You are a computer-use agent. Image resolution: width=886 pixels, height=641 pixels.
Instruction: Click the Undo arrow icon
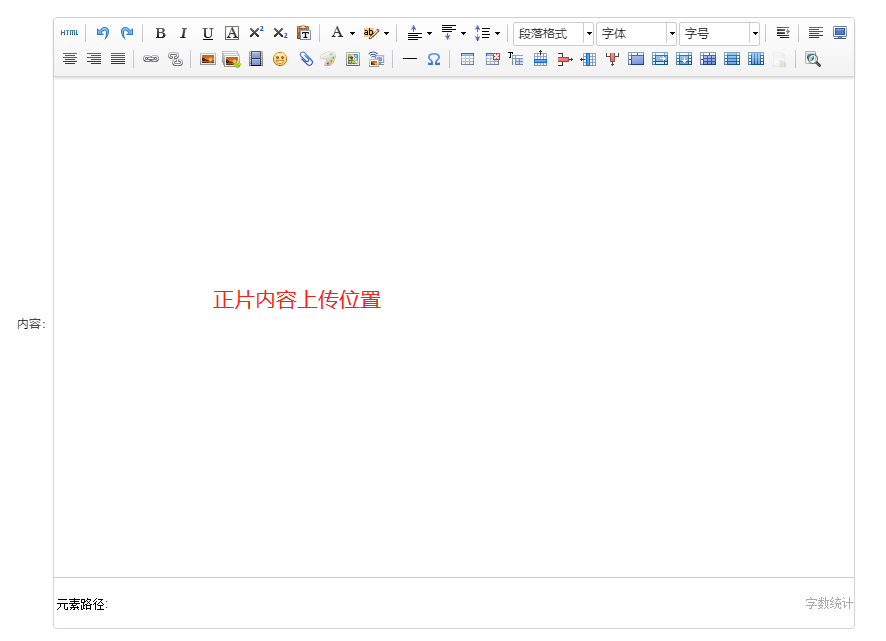(102, 33)
